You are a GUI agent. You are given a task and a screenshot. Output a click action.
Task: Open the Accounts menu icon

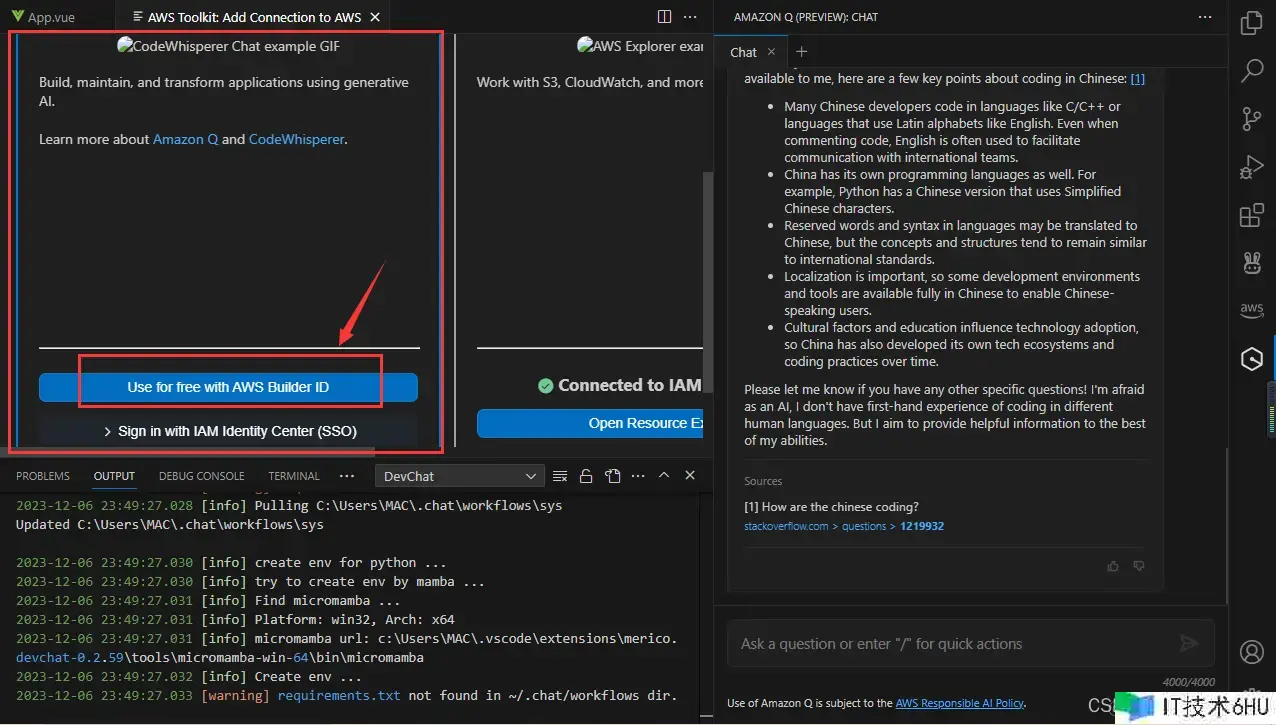pyautogui.click(x=1251, y=652)
